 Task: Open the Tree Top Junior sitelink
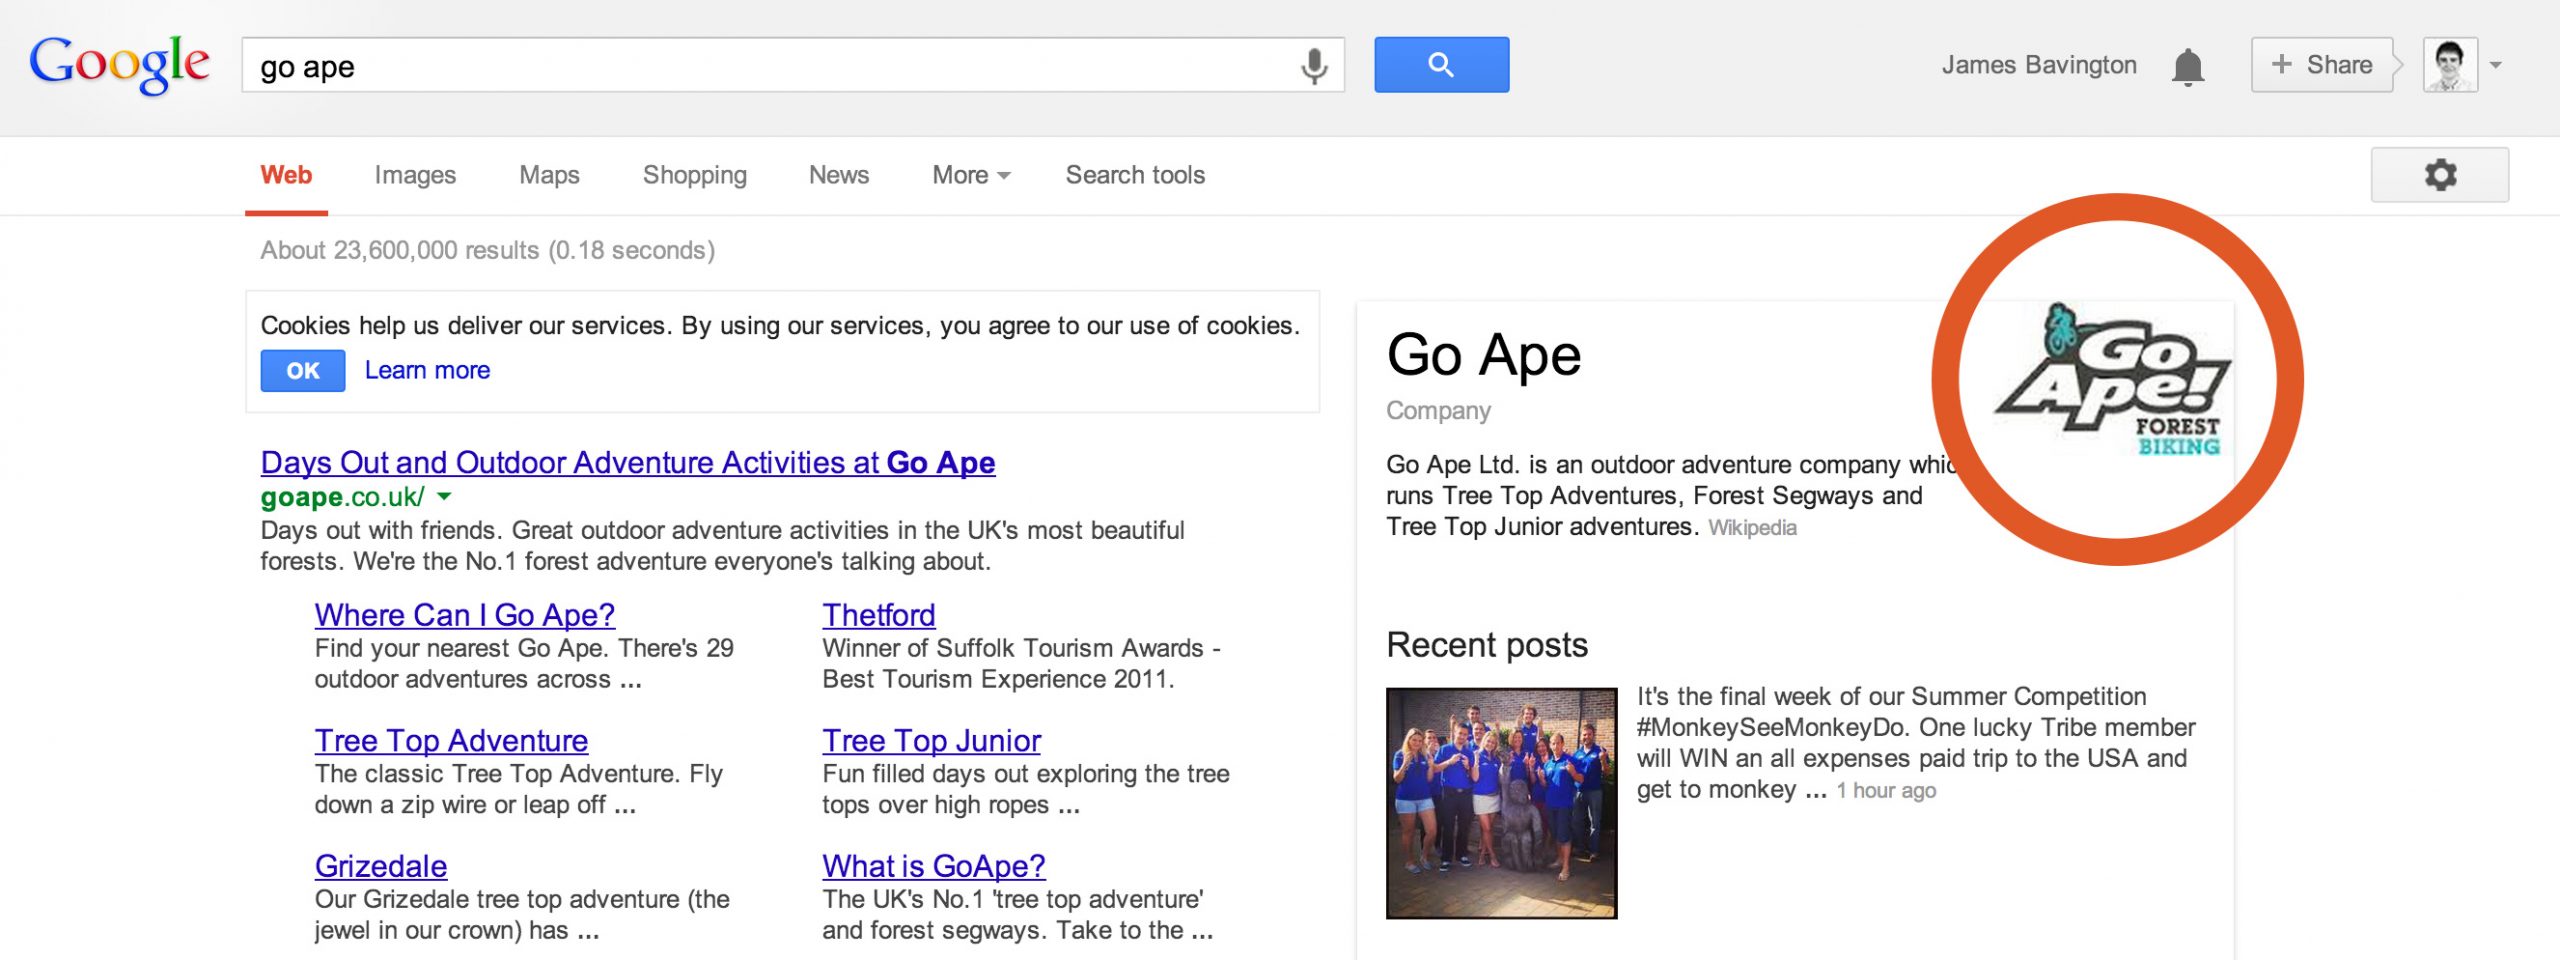pos(931,741)
